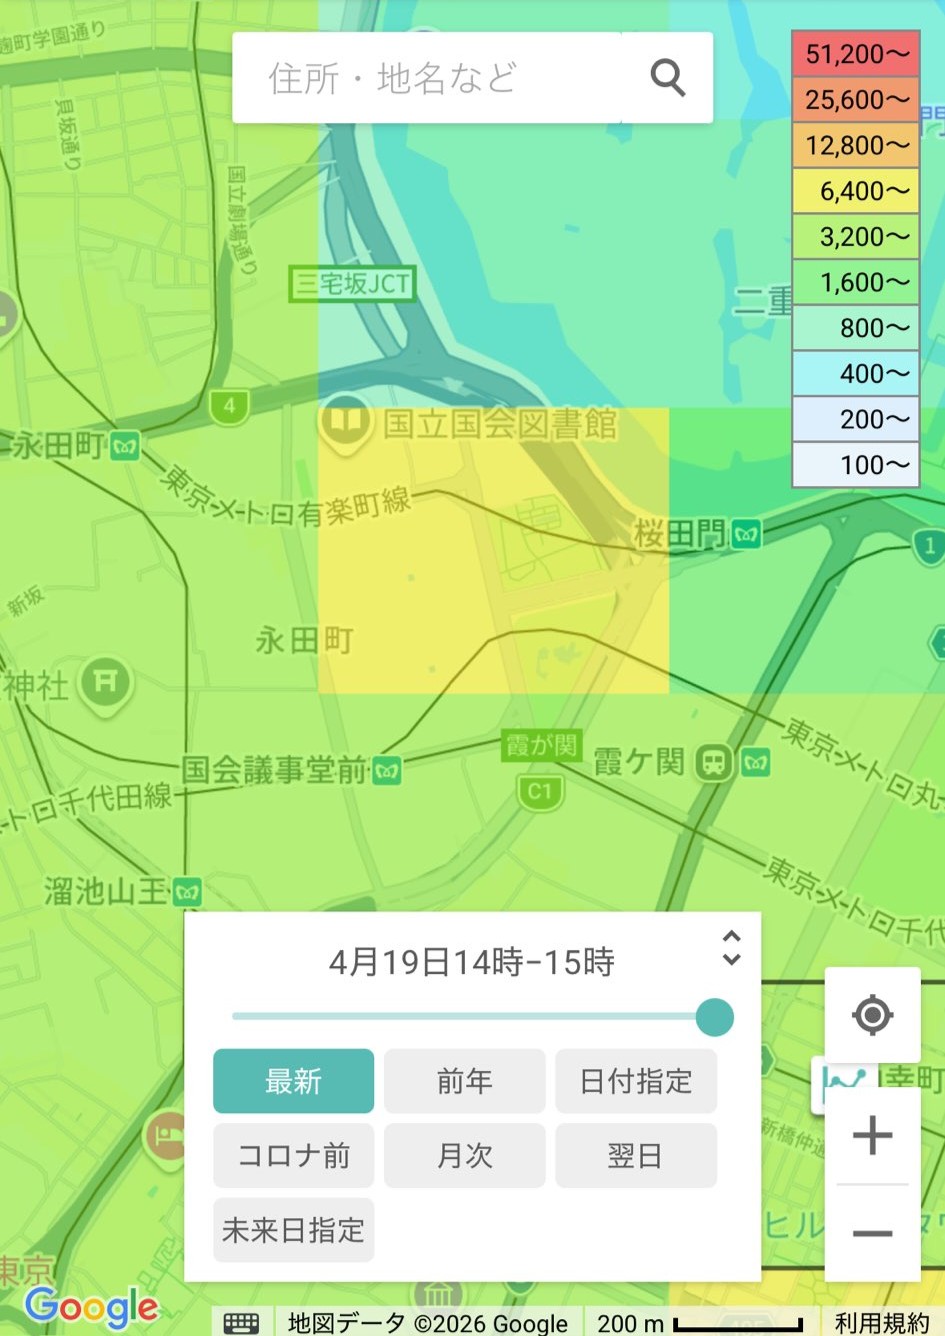Viewport: 945px width, 1336px height.
Task: Open the 日付指定 date picker
Action: click(635, 1081)
